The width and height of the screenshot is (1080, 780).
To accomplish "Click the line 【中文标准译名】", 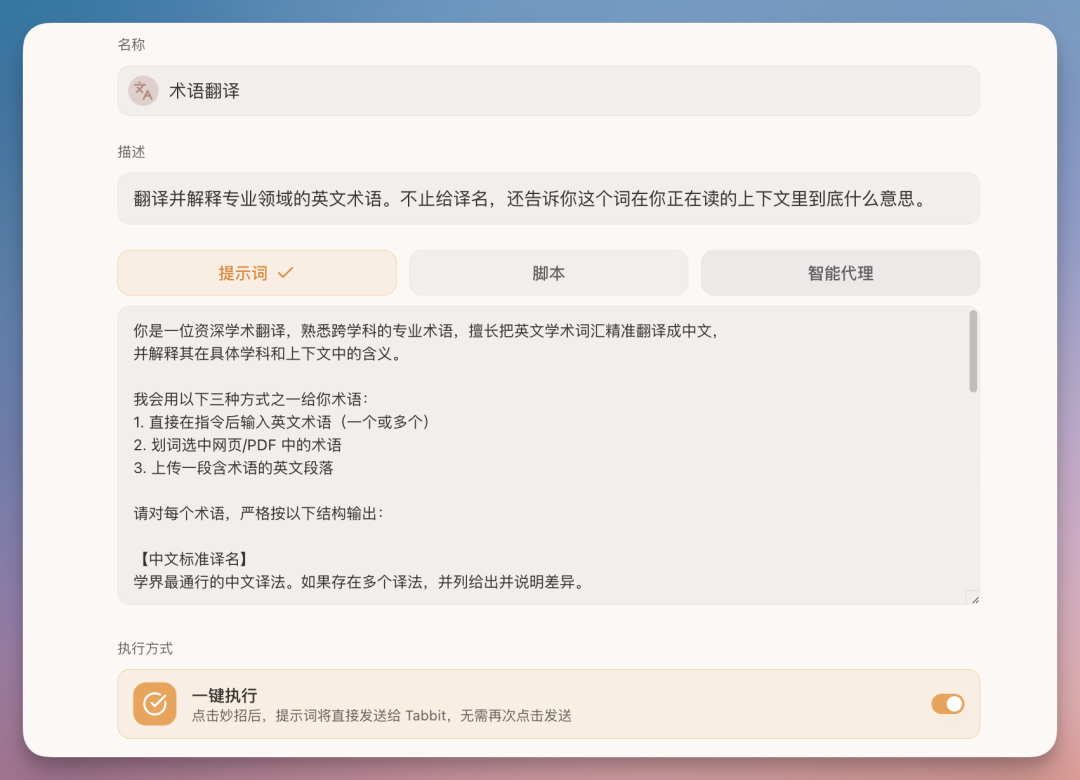I will tap(193, 559).
